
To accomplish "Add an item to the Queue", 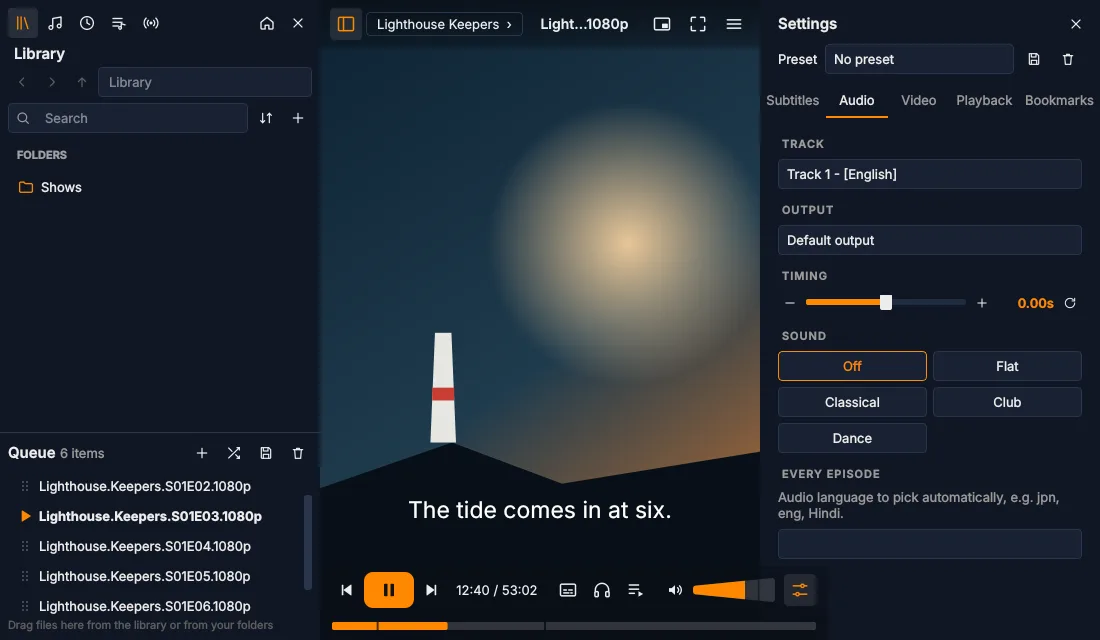I will point(202,453).
